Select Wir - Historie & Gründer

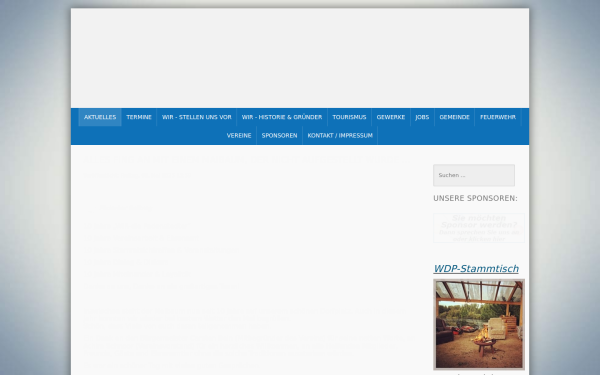(282, 117)
